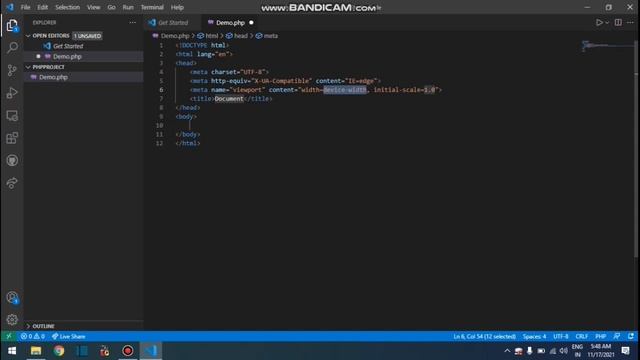
Task: Open the File menu
Action: click(25, 7)
